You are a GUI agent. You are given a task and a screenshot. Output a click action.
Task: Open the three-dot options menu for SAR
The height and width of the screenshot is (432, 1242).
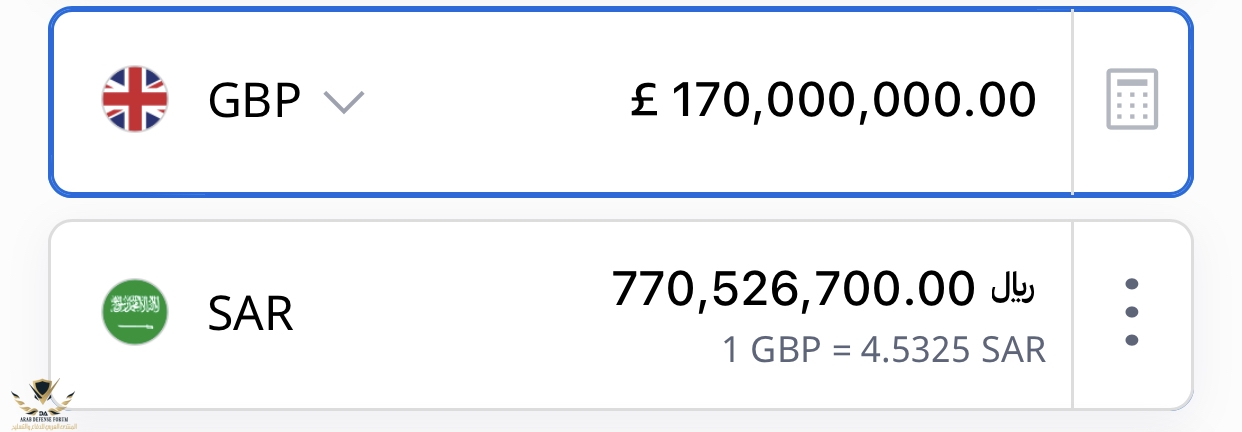click(1132, 312)
